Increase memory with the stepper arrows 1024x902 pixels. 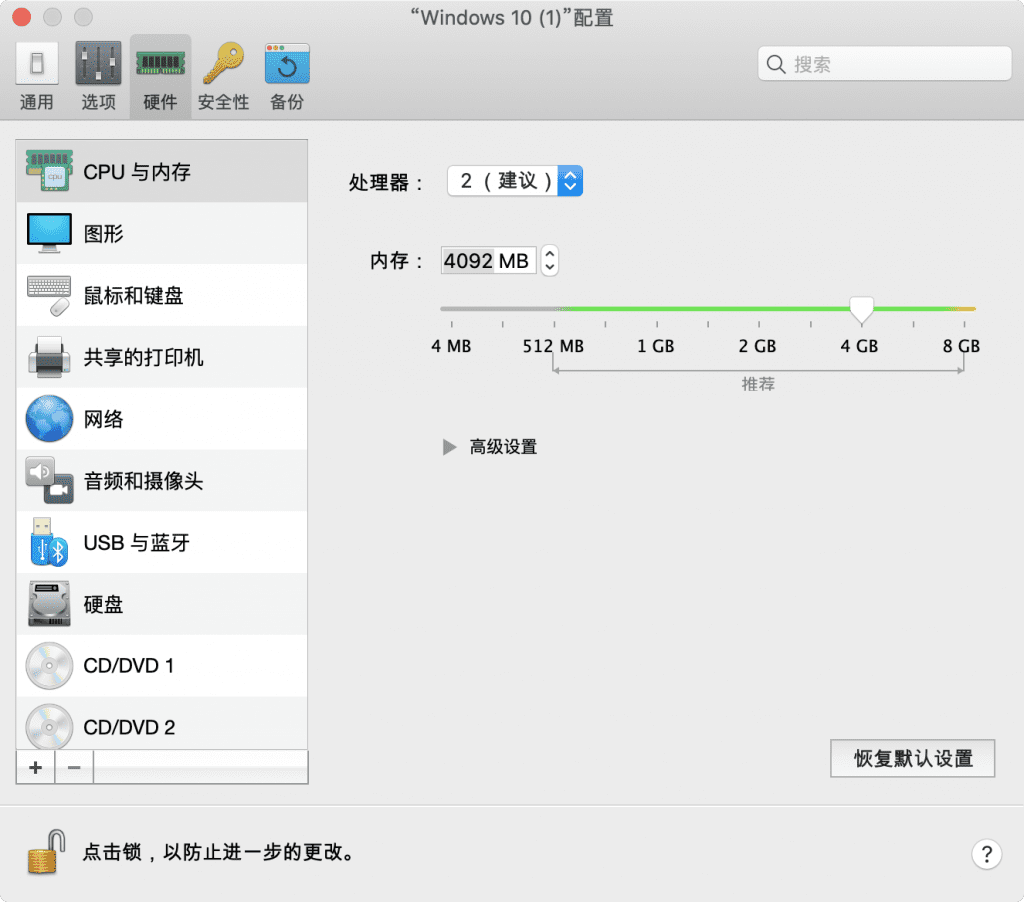[x=549, y=255]
